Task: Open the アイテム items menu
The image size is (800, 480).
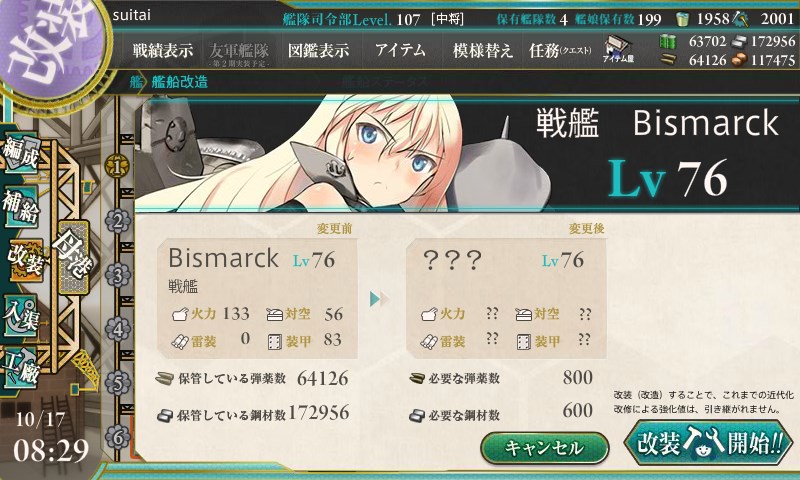Action: point(401,50)
